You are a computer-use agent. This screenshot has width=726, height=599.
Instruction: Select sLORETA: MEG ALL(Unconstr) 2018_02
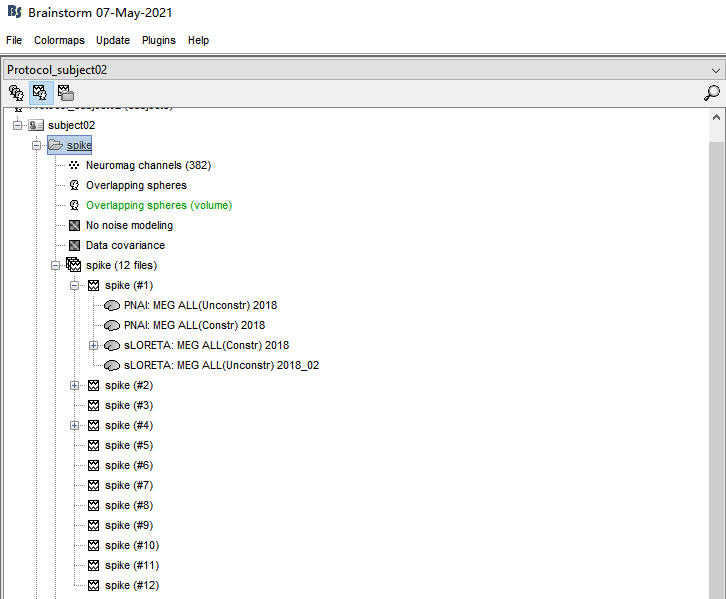coord(221,365)
